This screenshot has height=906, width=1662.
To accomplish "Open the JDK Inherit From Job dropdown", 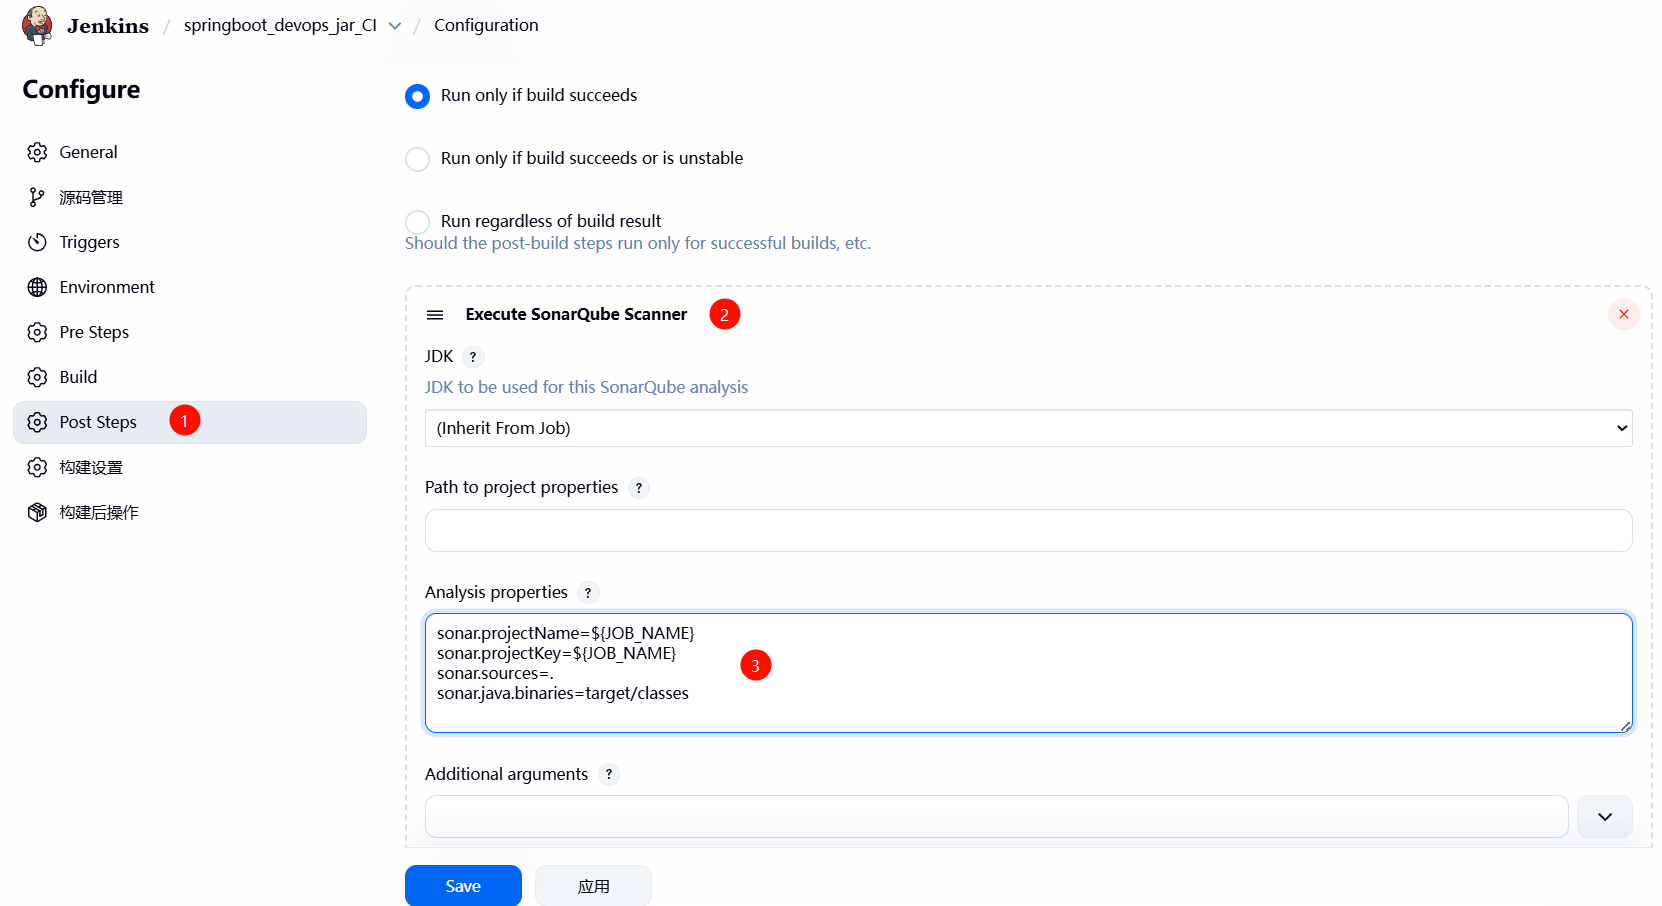I will 1028,428.
